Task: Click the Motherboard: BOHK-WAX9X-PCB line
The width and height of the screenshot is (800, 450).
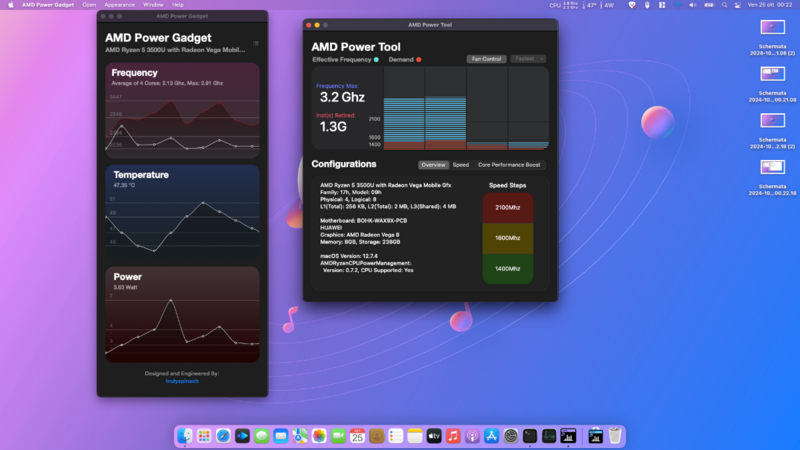Action: pyautogui.click(x=363, y=221)
